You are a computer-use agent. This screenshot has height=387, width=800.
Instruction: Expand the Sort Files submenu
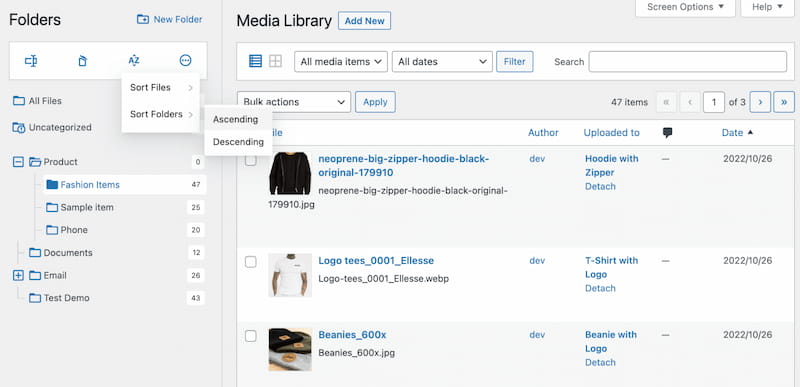(161, 88)
